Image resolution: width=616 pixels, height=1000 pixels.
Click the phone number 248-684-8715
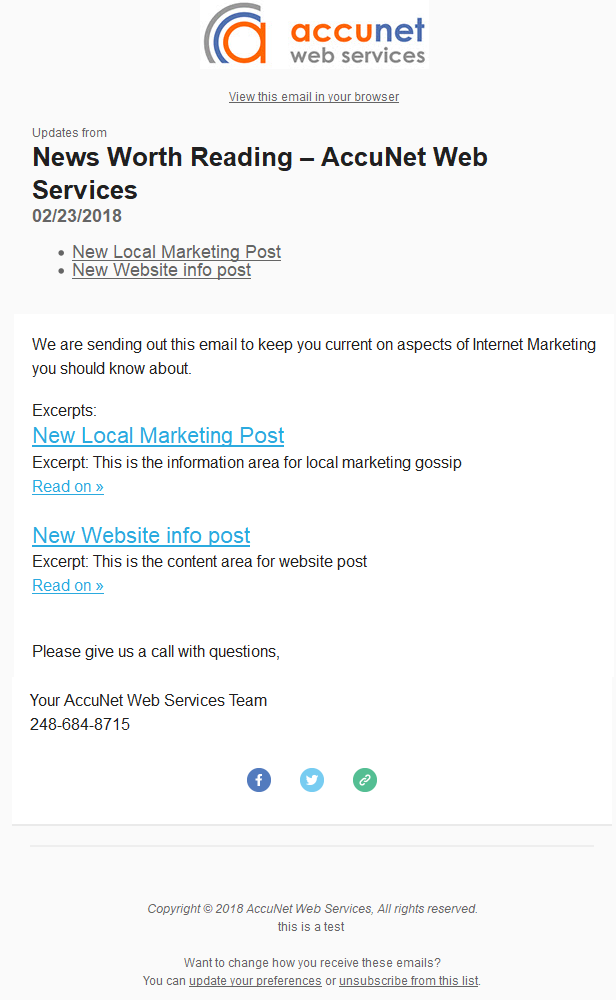tap(80, 724)
